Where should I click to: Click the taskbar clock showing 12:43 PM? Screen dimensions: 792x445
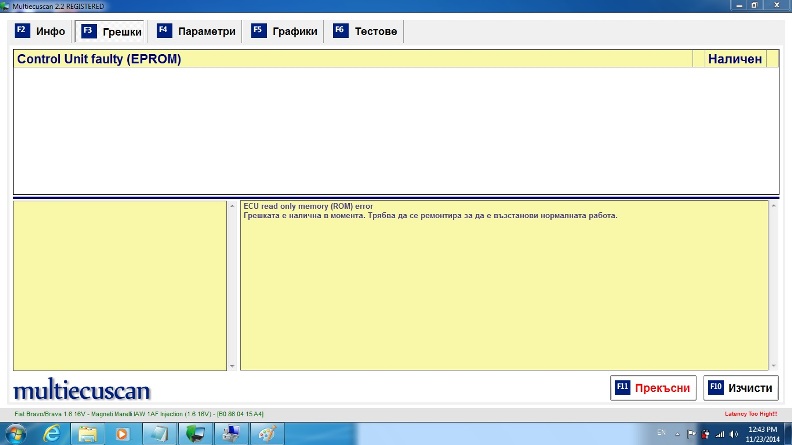click(763, 434)
